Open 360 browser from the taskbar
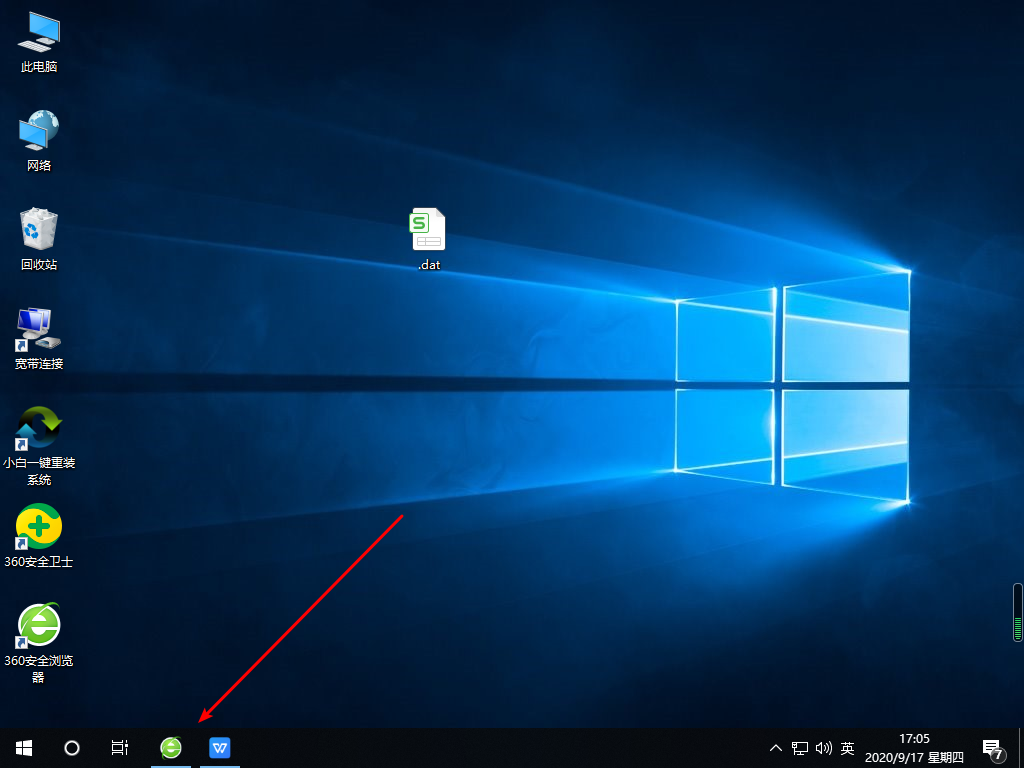The height and width of the screenshot is (768, 1024). pyautogui.click(x=170, y=747)
